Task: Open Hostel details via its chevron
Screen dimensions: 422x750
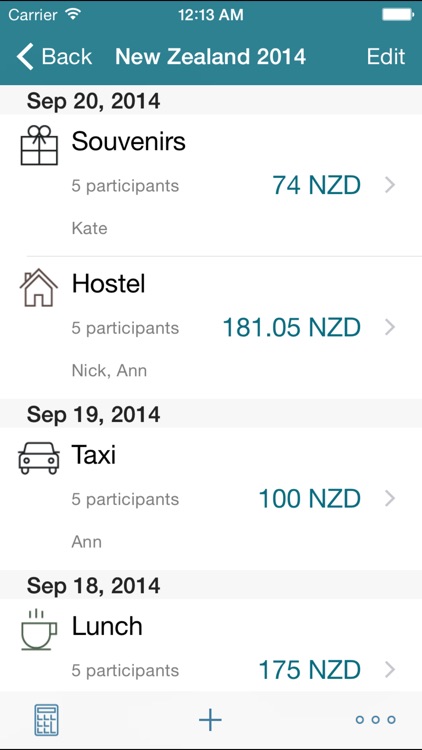Action: tap(390, 328)
